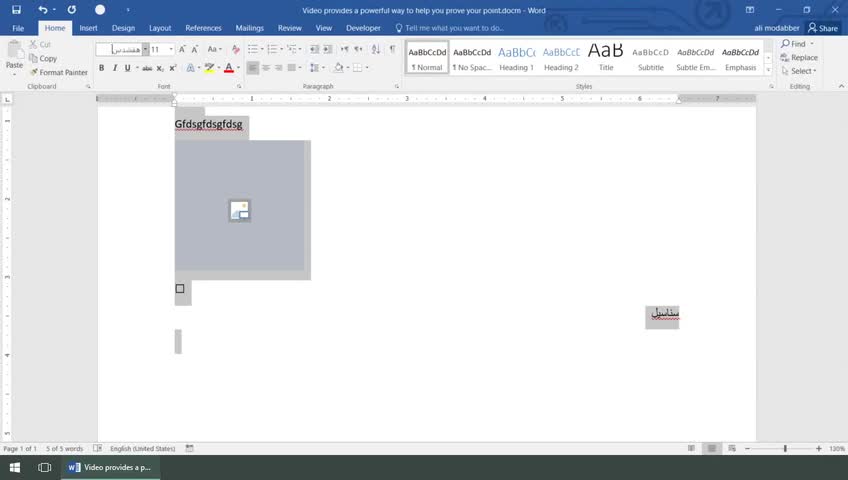This screenshot has width=848, height=480.
Task: Click the Borders icon
Action: click(x=357, y=68)
